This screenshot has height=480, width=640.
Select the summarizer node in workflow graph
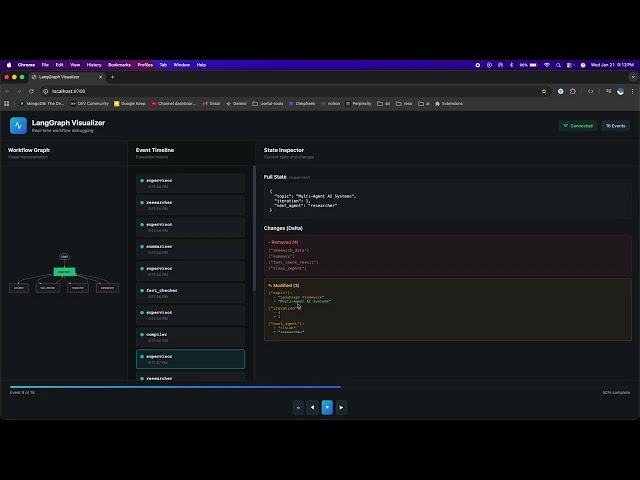tap(107, 288)
